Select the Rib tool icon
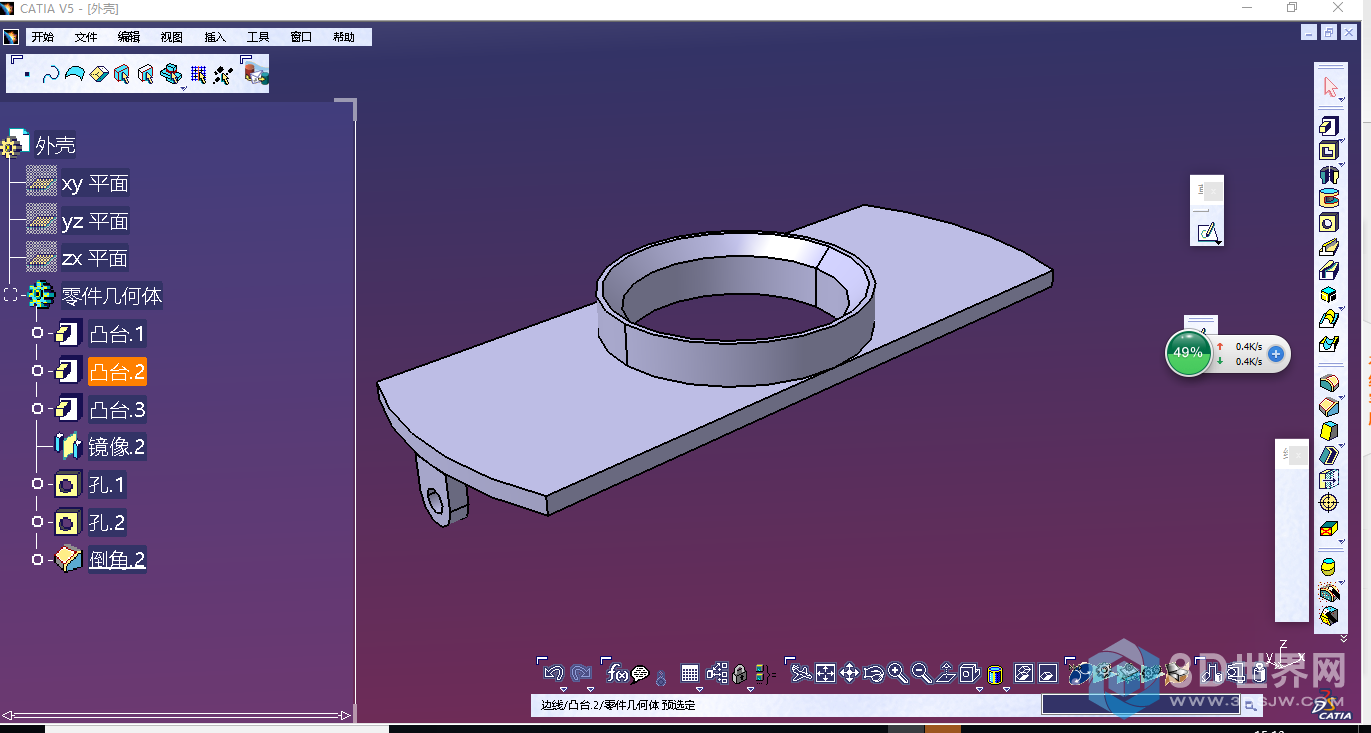The image size is (1371, 733). [1328, 247]
